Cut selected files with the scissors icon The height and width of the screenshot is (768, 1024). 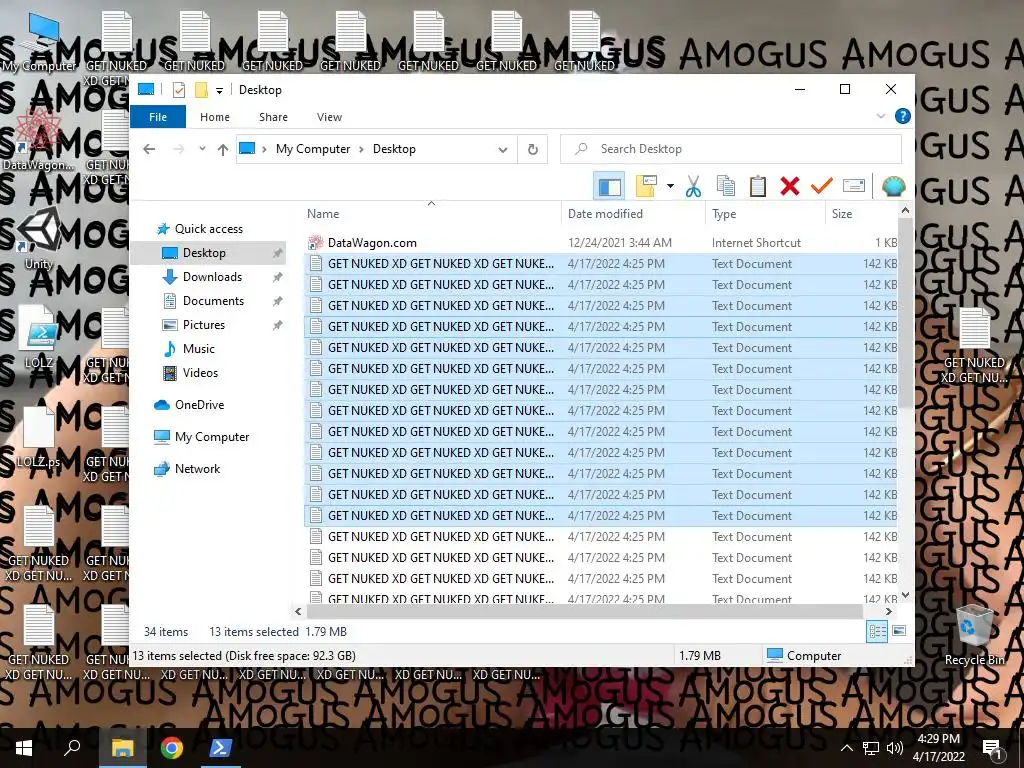tap(694, 186)
